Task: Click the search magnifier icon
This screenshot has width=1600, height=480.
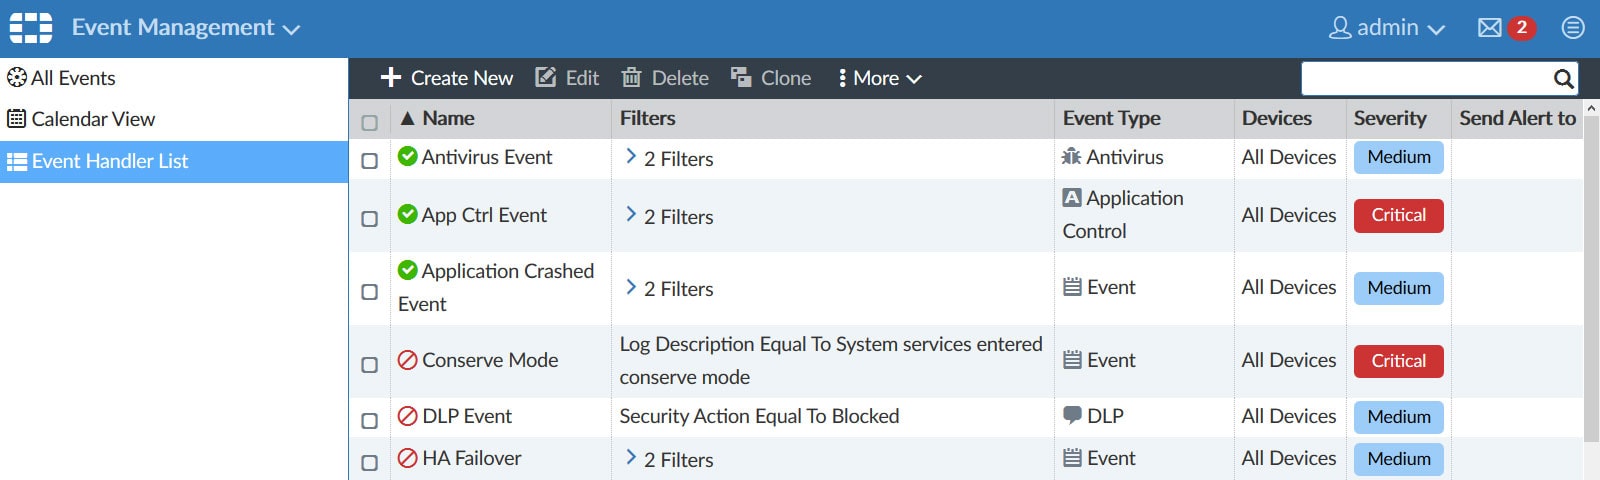Action: [1564, 79]
